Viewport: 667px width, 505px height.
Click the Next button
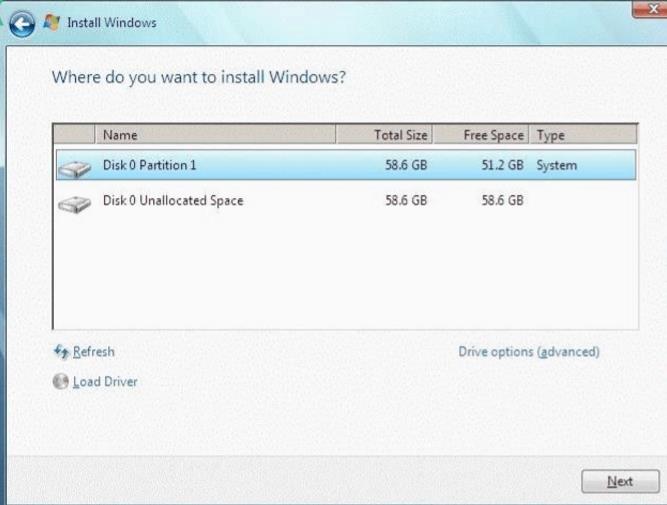click(620, 481)
